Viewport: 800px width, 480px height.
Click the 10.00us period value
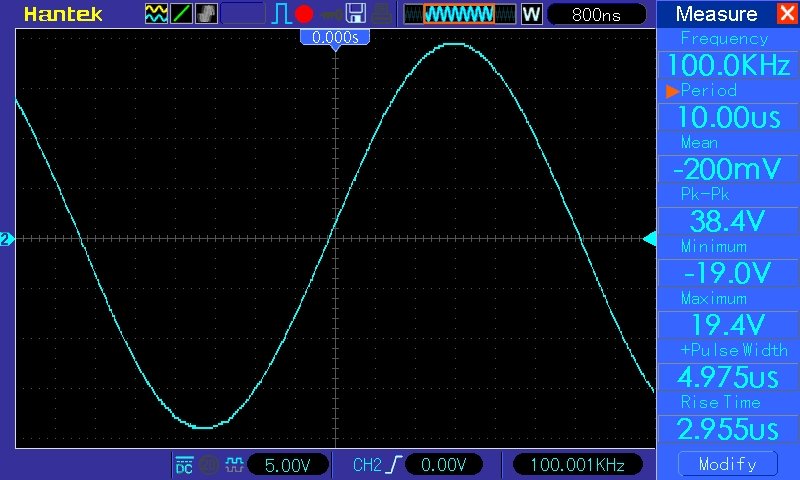728,117
